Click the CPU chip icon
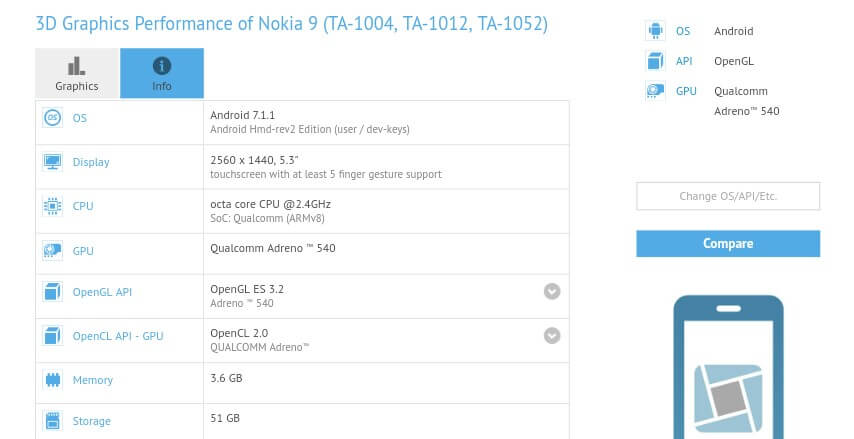This screenshot has height=439, width=854. pyautogui.click(x=52, y=206)
